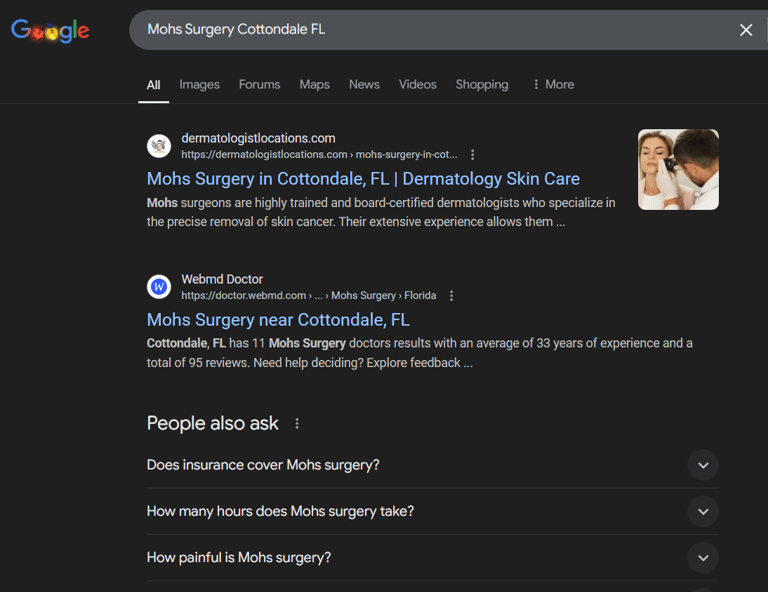Click the dermatologistlocations.com site favicon
This screenshot has height=592, width=768.
point(159,146)
